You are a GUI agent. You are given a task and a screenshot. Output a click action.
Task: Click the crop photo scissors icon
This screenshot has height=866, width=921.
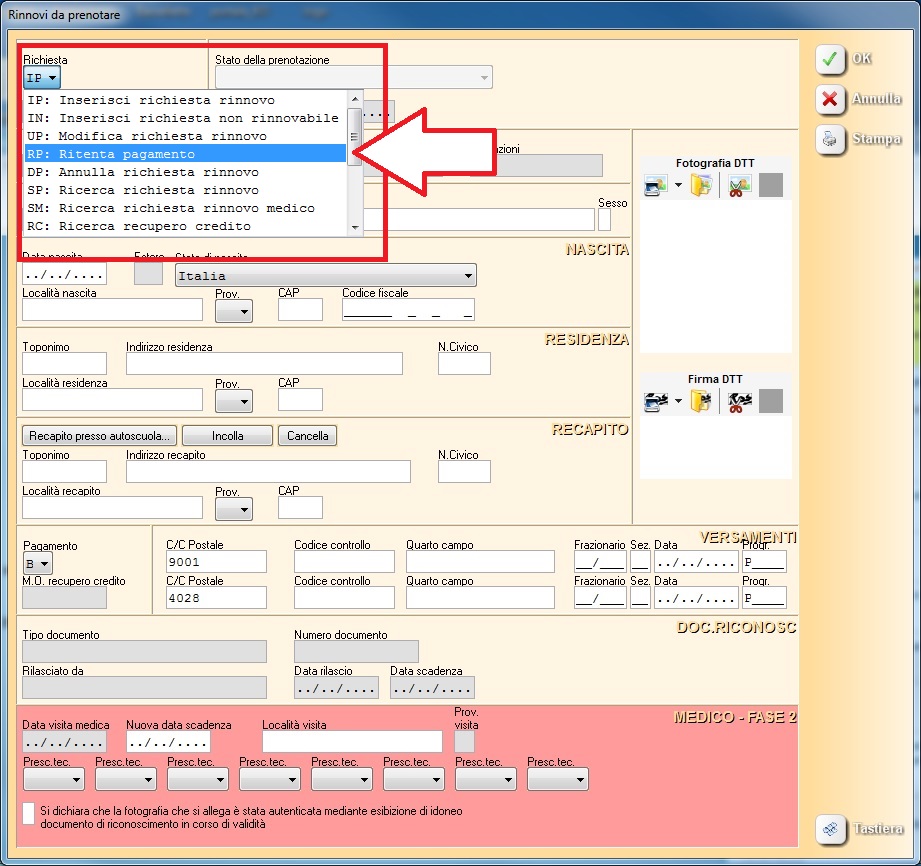739,185
